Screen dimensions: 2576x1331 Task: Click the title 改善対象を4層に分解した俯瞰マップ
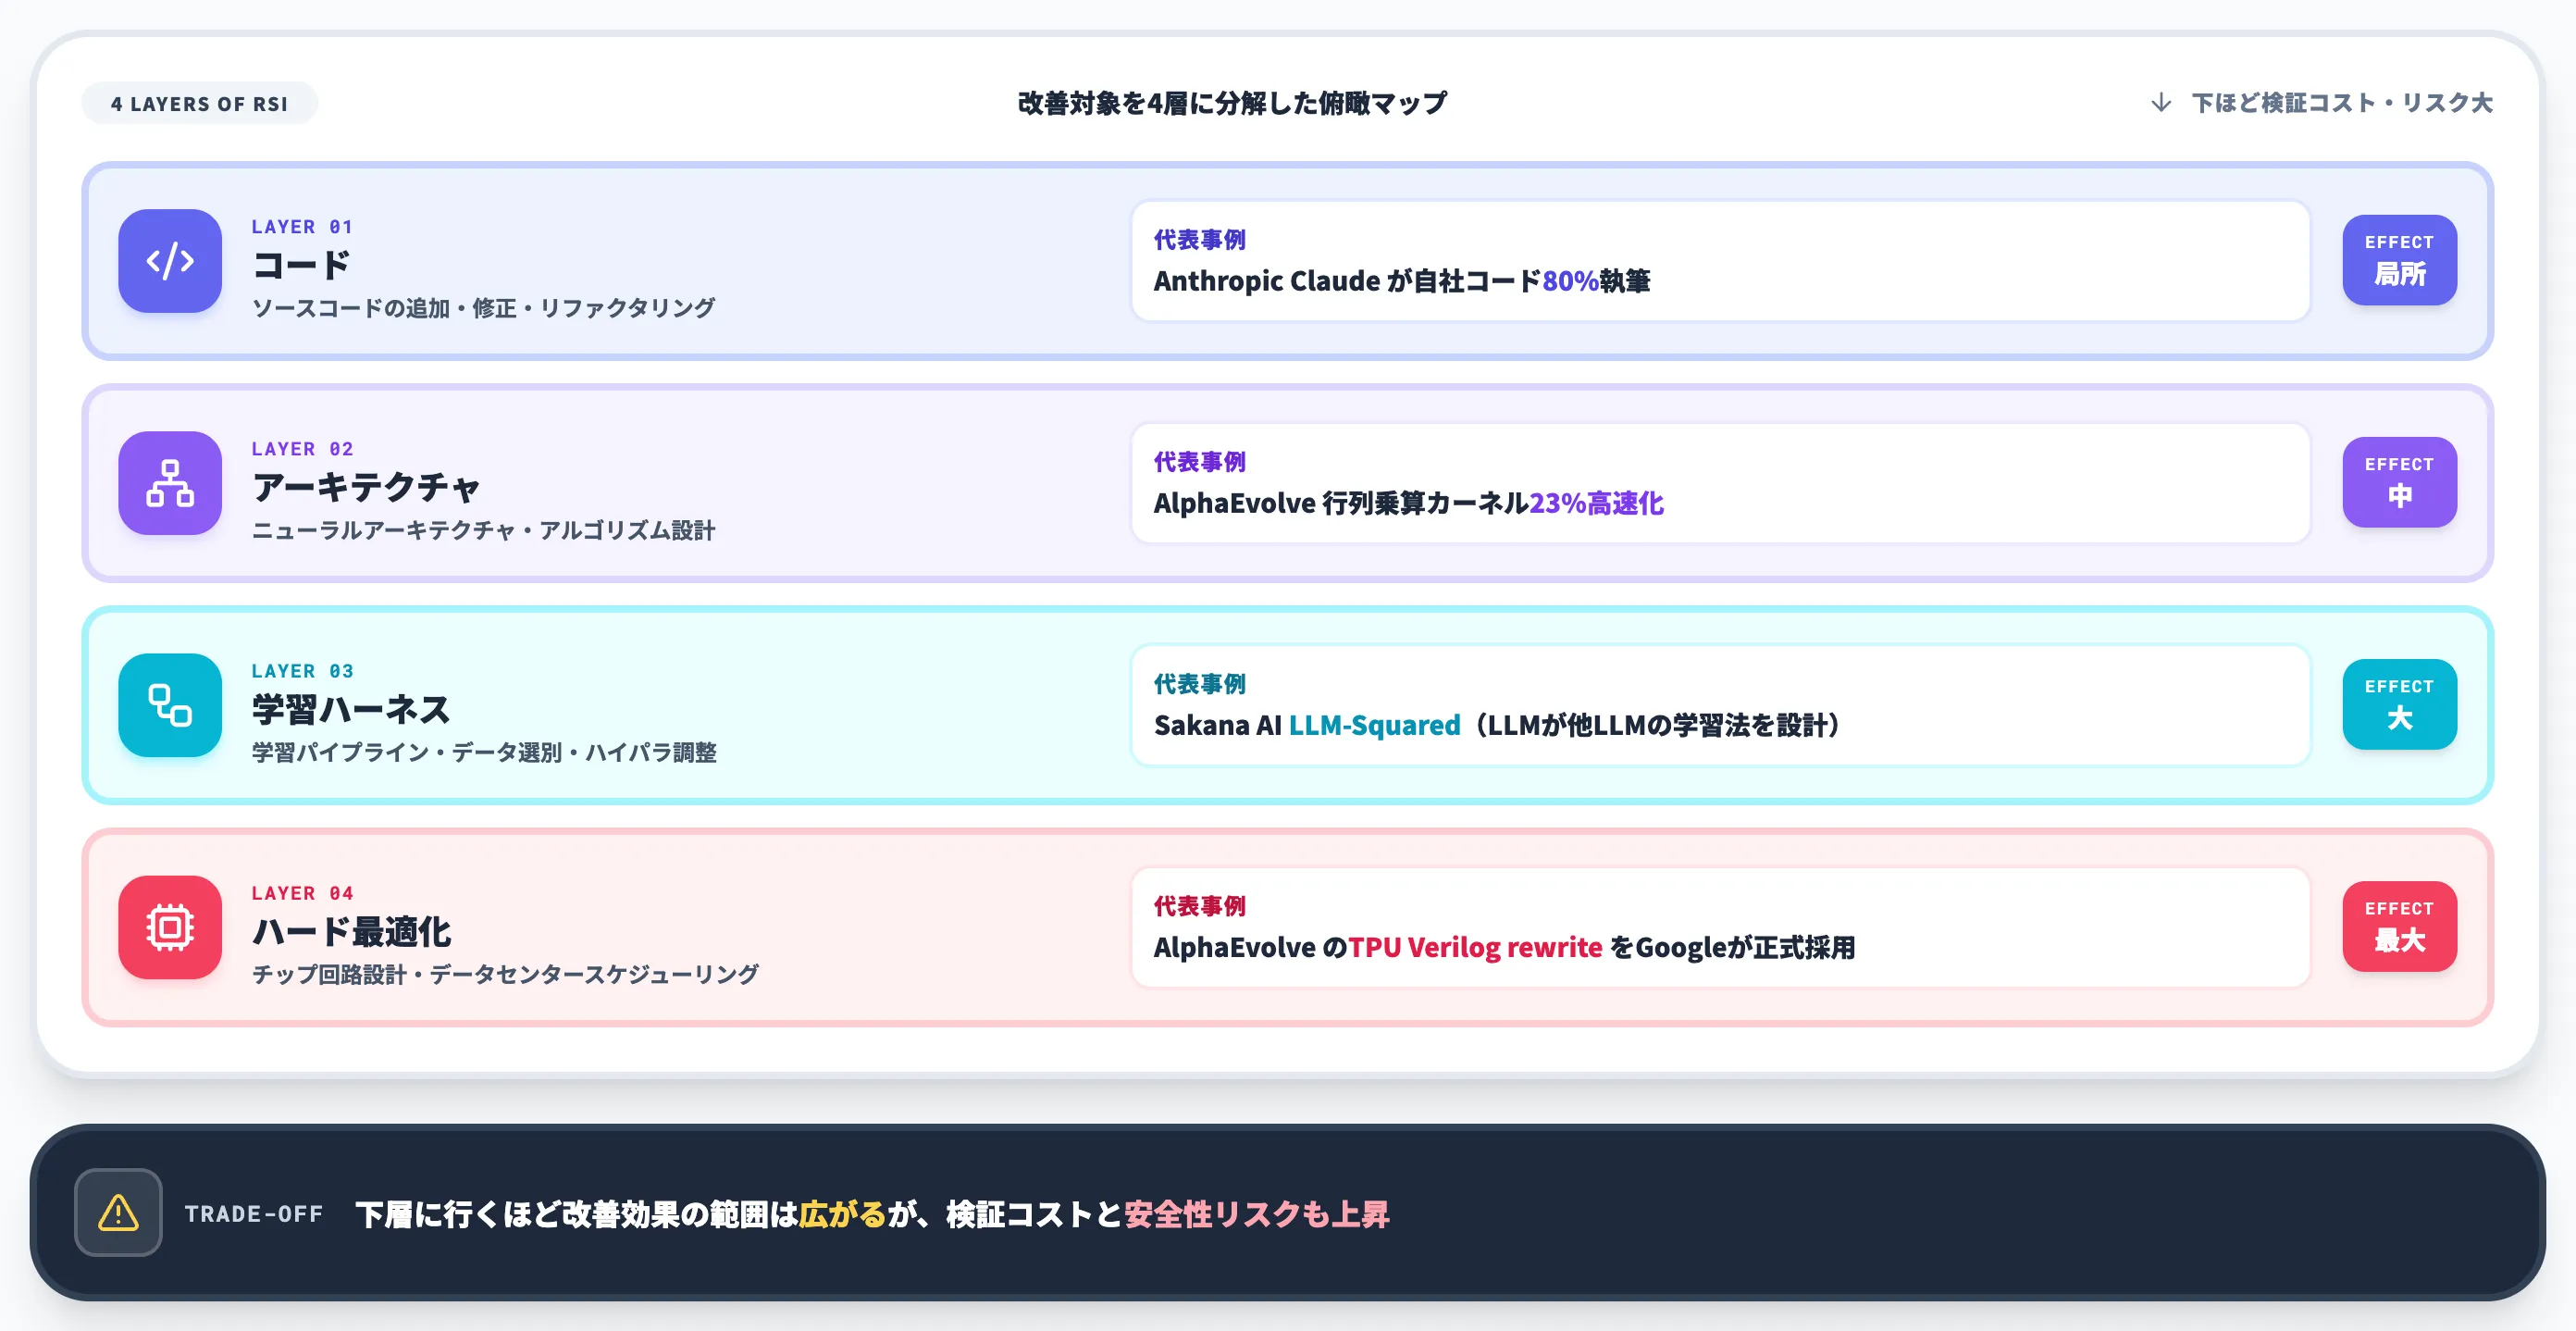pos(1232,103)
